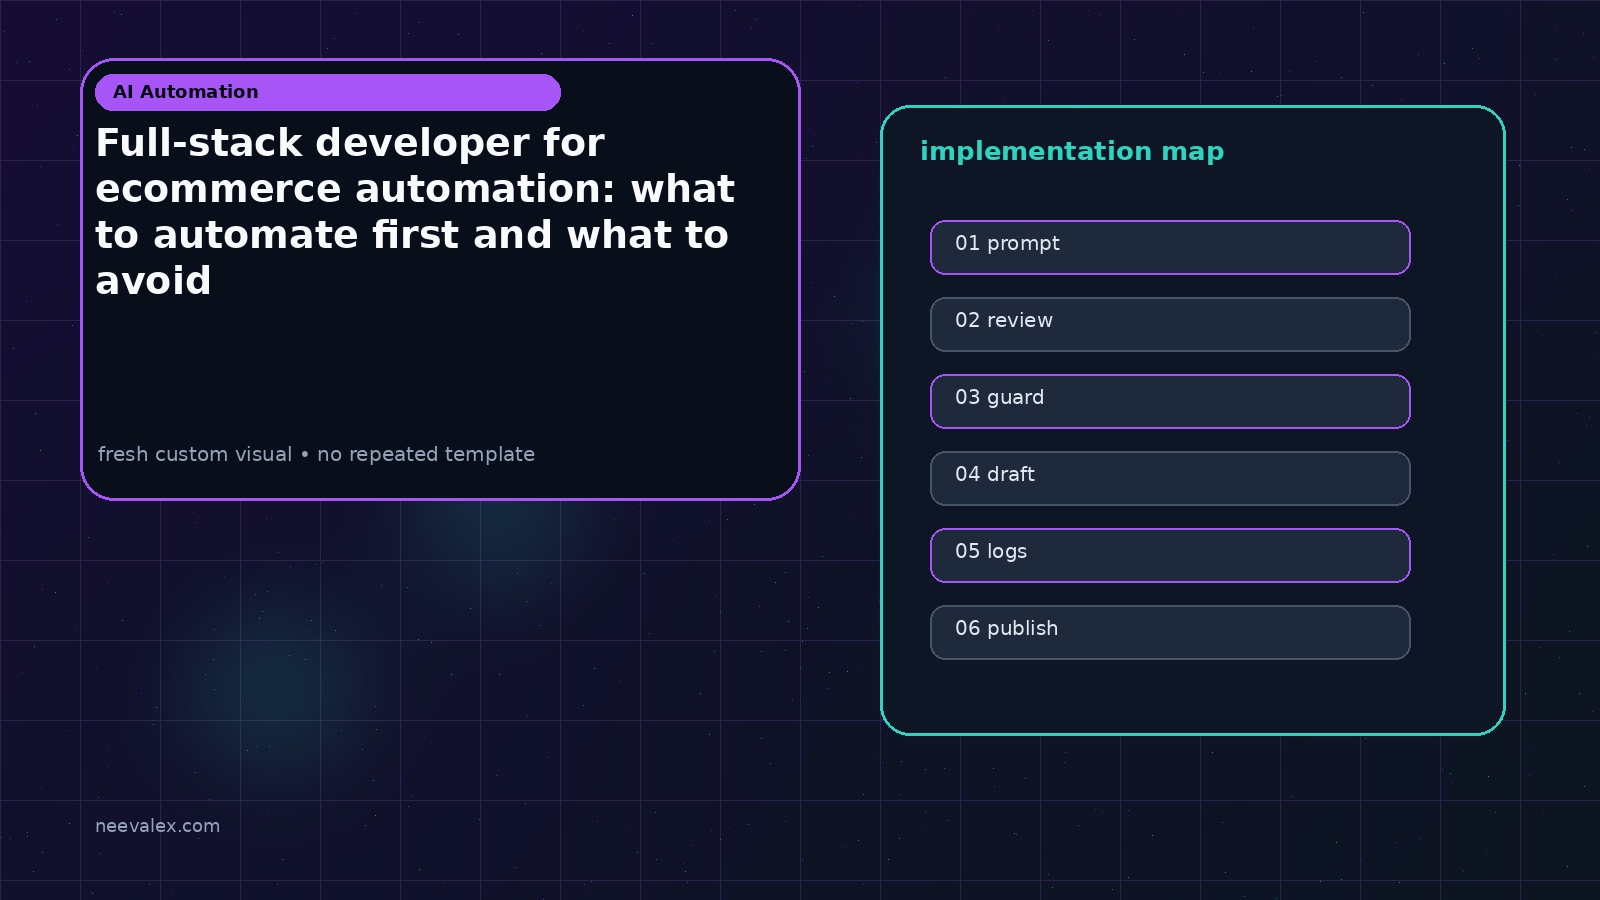Select the '01 prompt' step

coord(1170,247)
